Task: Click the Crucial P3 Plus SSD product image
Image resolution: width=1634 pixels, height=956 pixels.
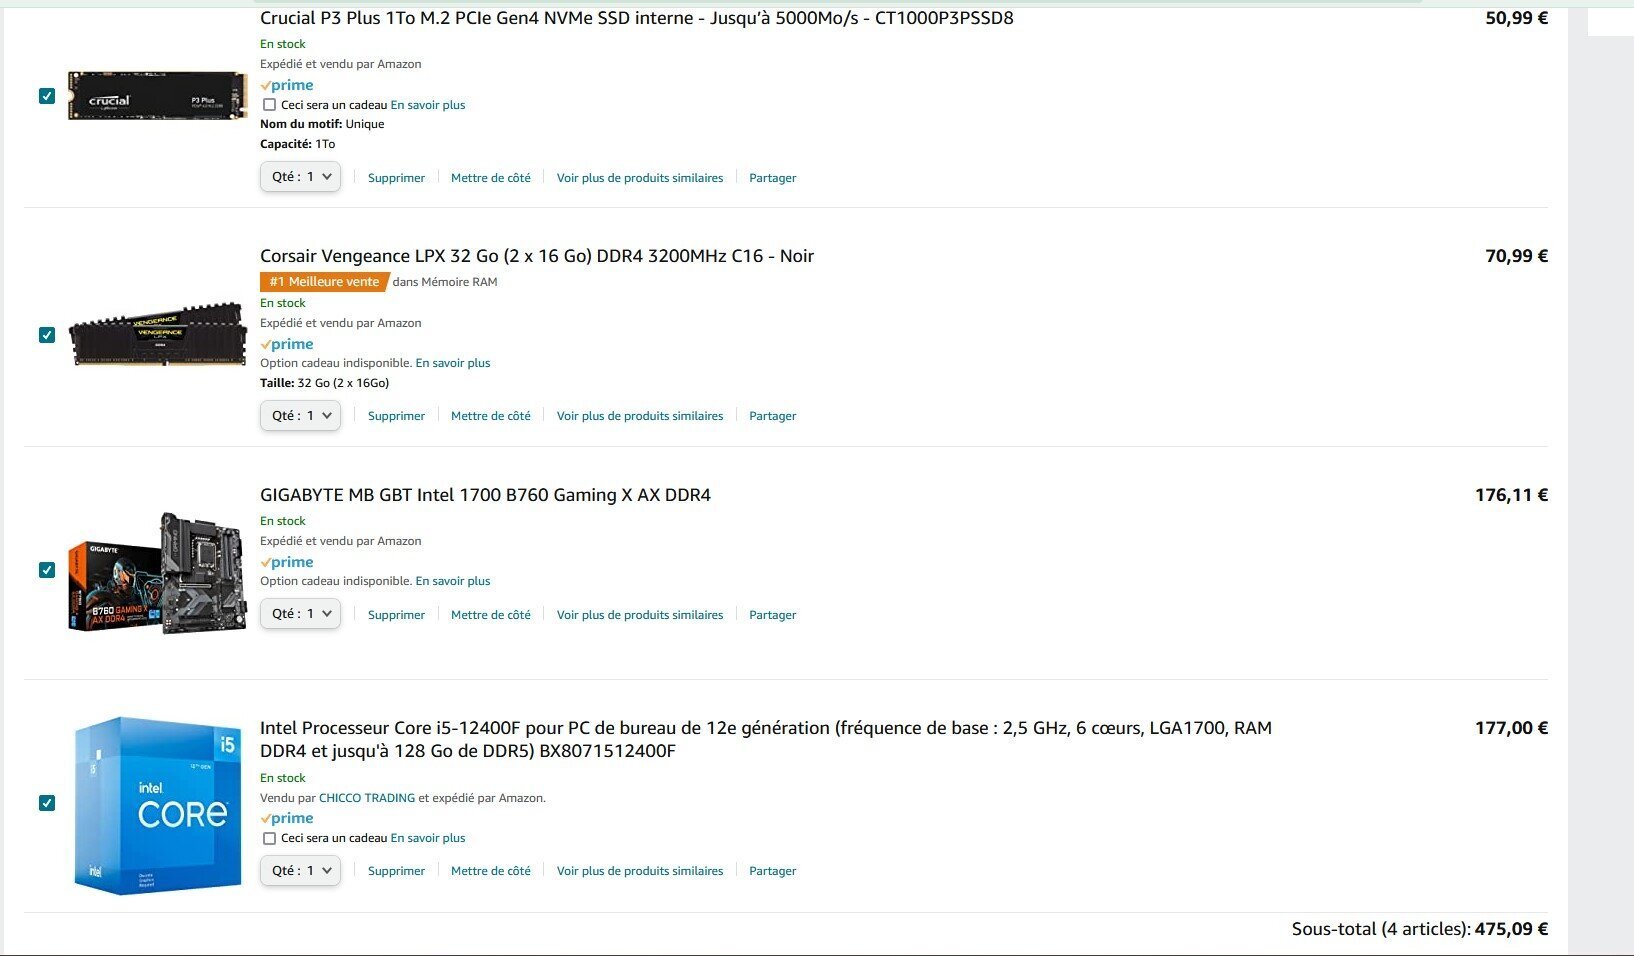Action: pos(158,96)
